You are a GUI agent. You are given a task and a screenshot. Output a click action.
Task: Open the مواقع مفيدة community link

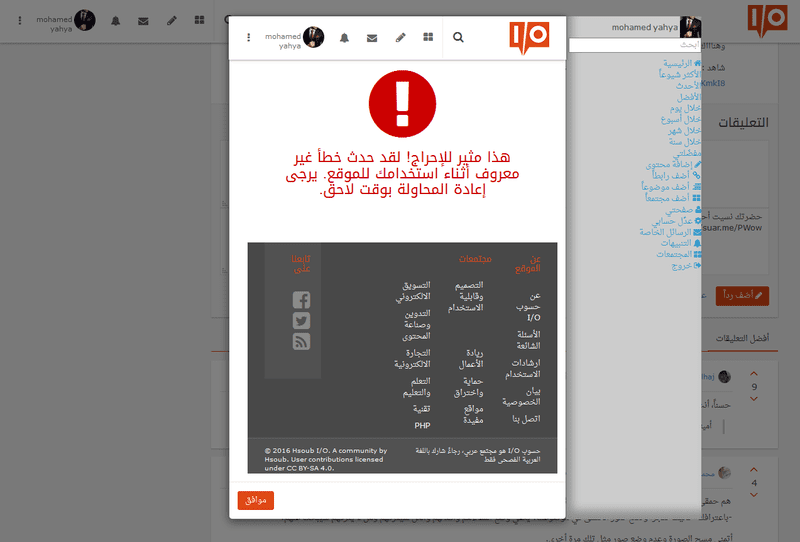point(473,414)
